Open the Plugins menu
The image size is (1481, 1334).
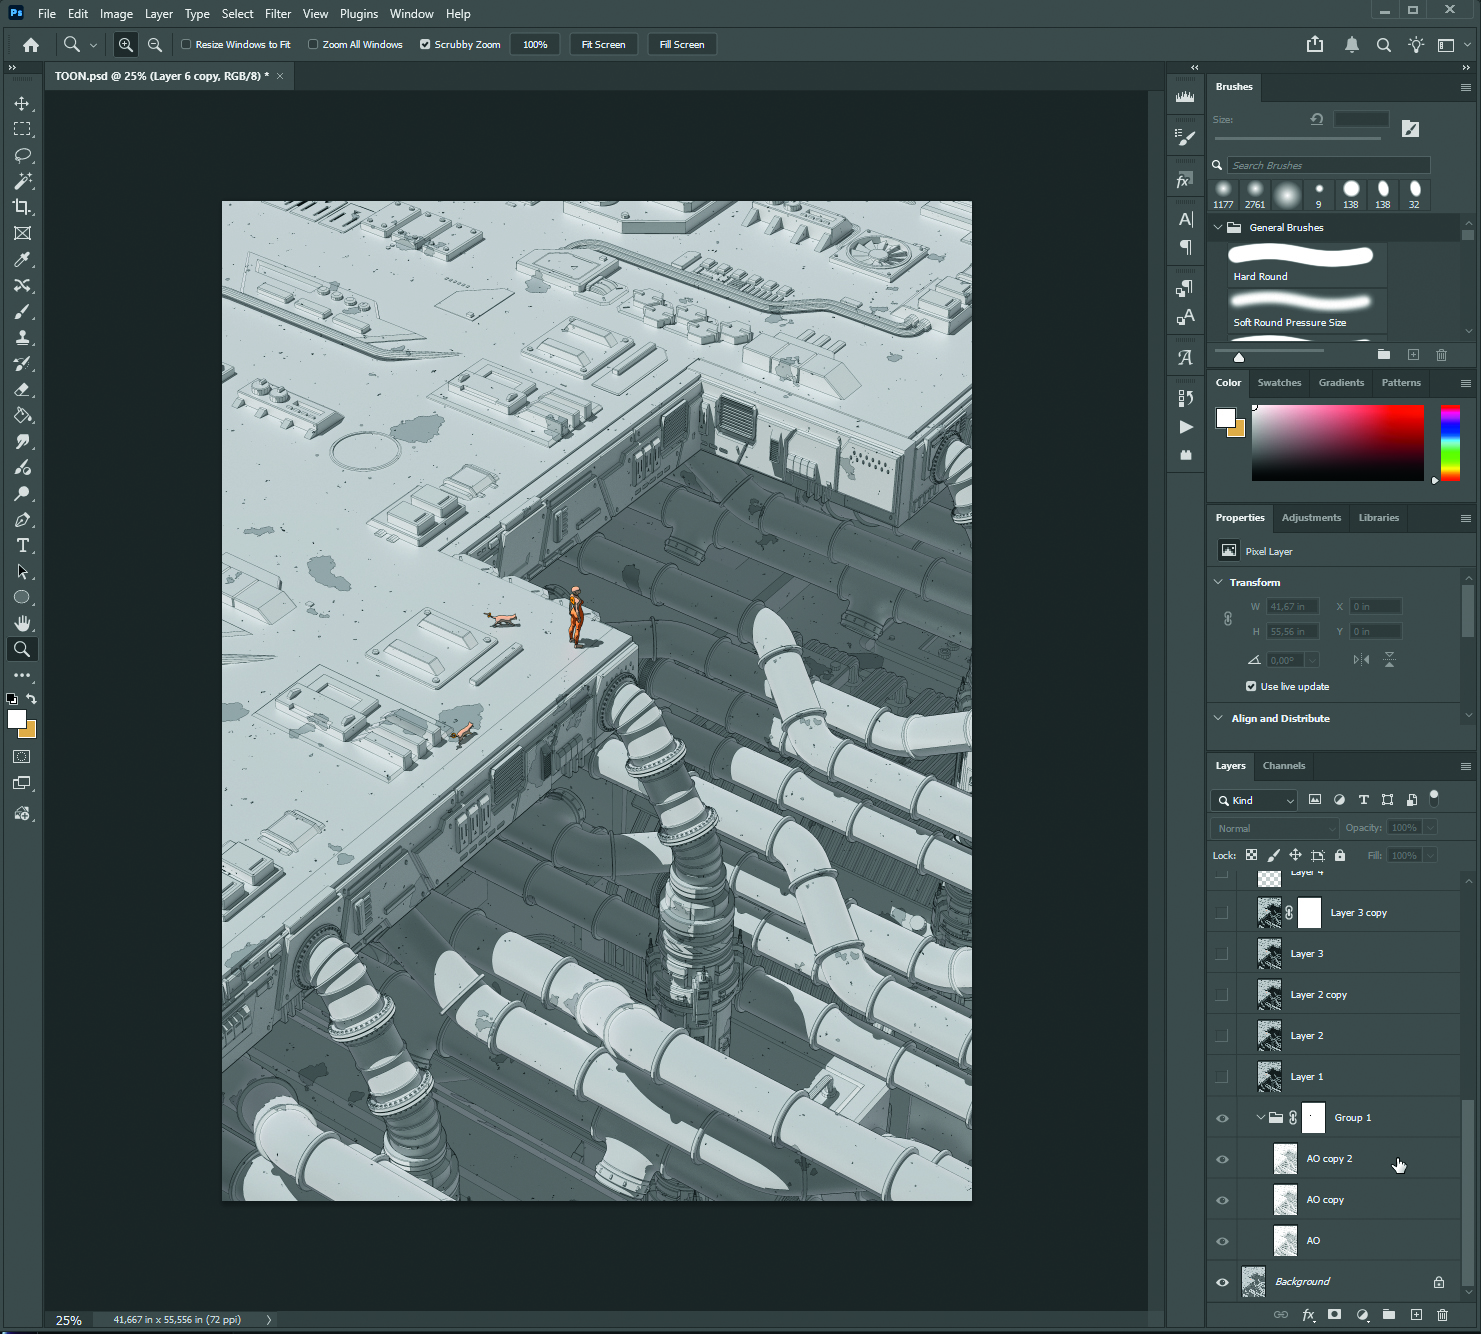click(x=359, y=14)
